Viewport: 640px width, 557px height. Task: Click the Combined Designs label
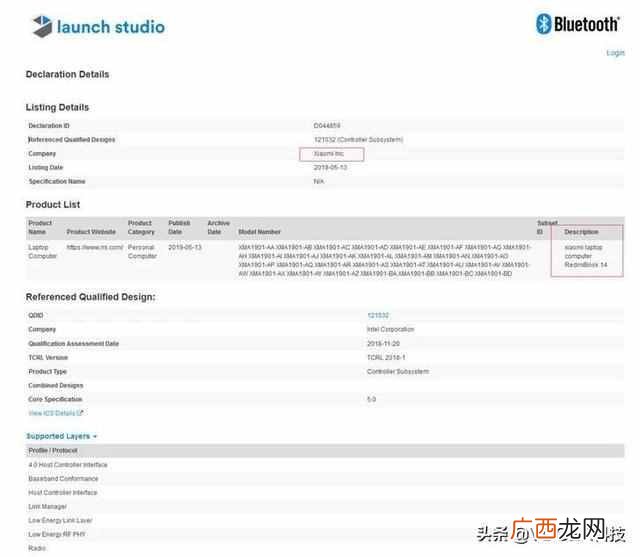[x=56, y=385]
